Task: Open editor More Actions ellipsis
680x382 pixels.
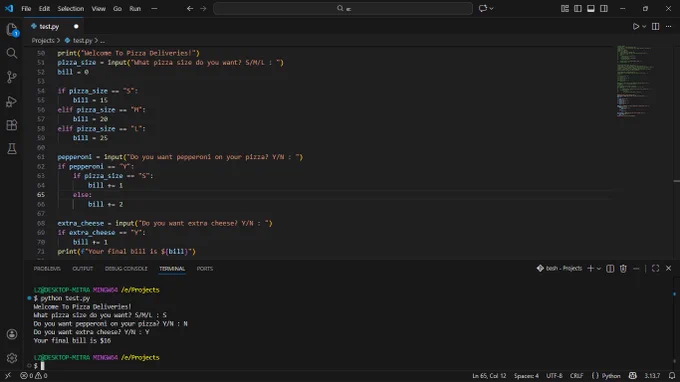Action: point(668,26)
